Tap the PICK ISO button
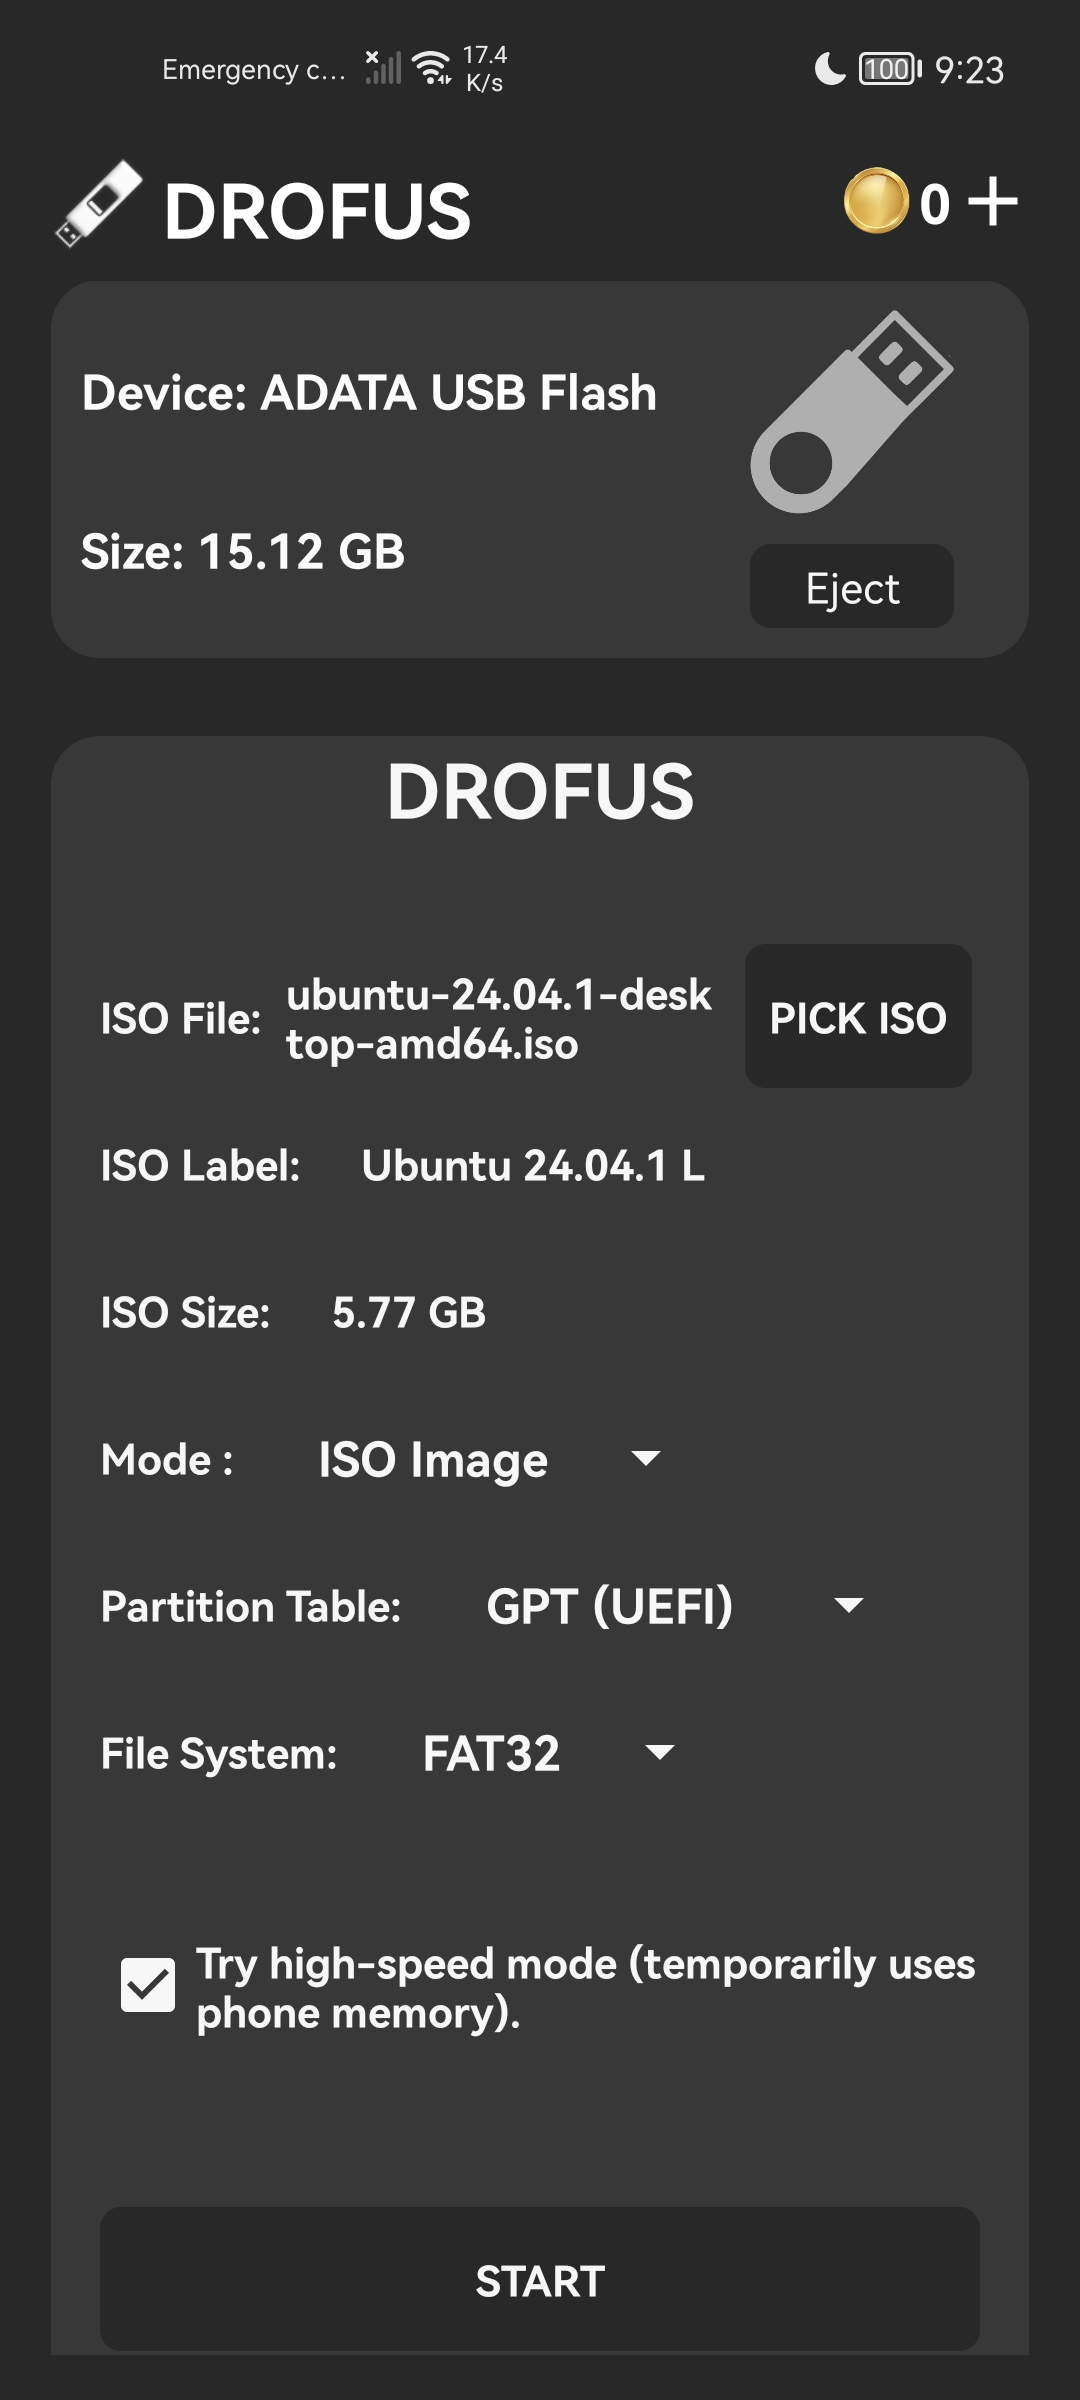The image size is (1080, 2400). (x=858, y=1017)
